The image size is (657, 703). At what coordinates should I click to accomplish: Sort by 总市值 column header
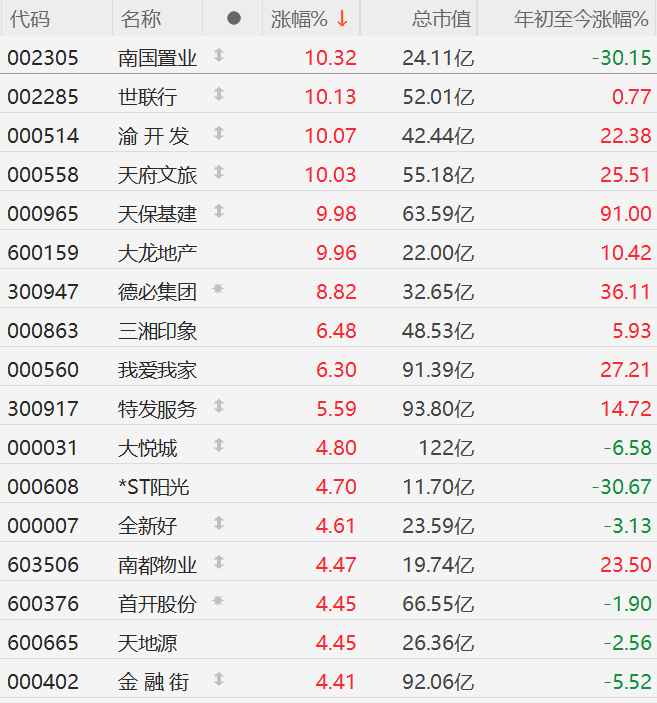(441, 19)
